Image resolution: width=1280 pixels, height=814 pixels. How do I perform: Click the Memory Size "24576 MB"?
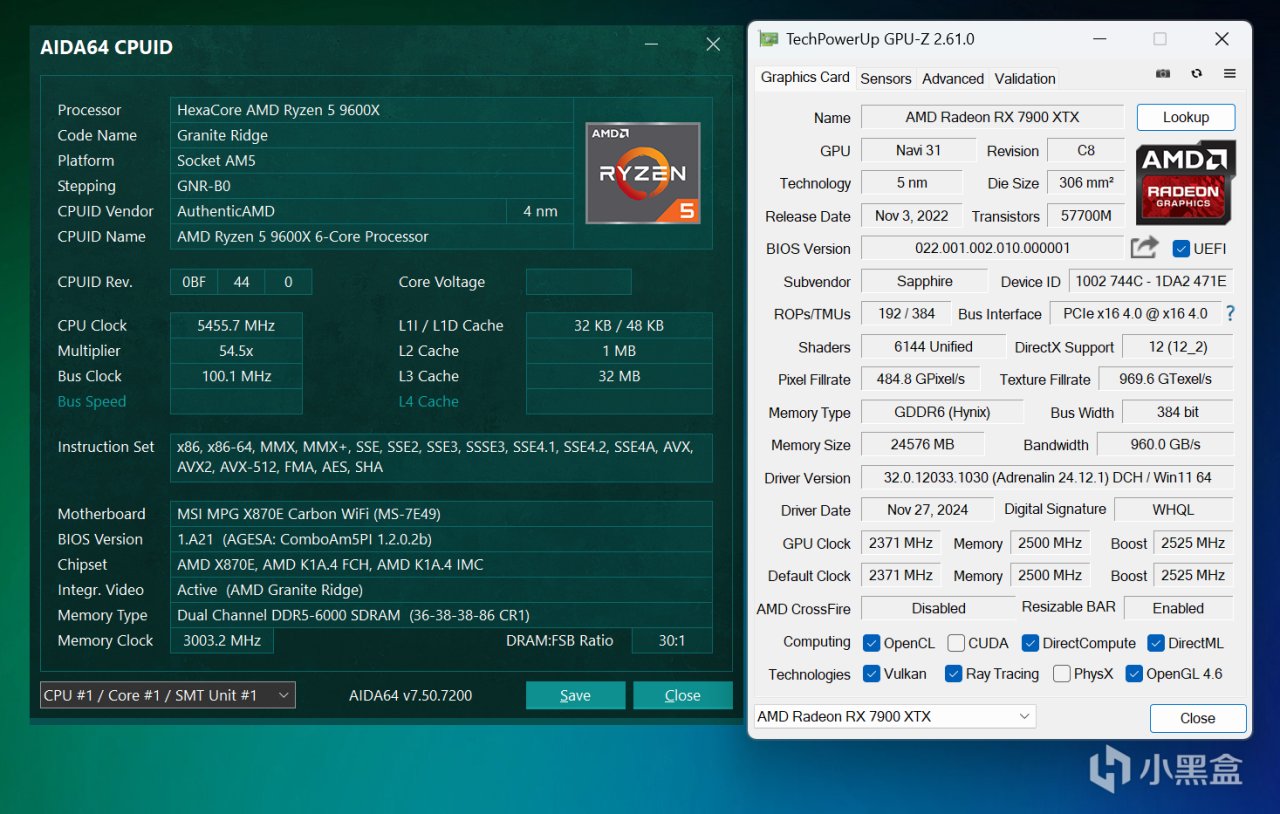[x=922, y=444]
